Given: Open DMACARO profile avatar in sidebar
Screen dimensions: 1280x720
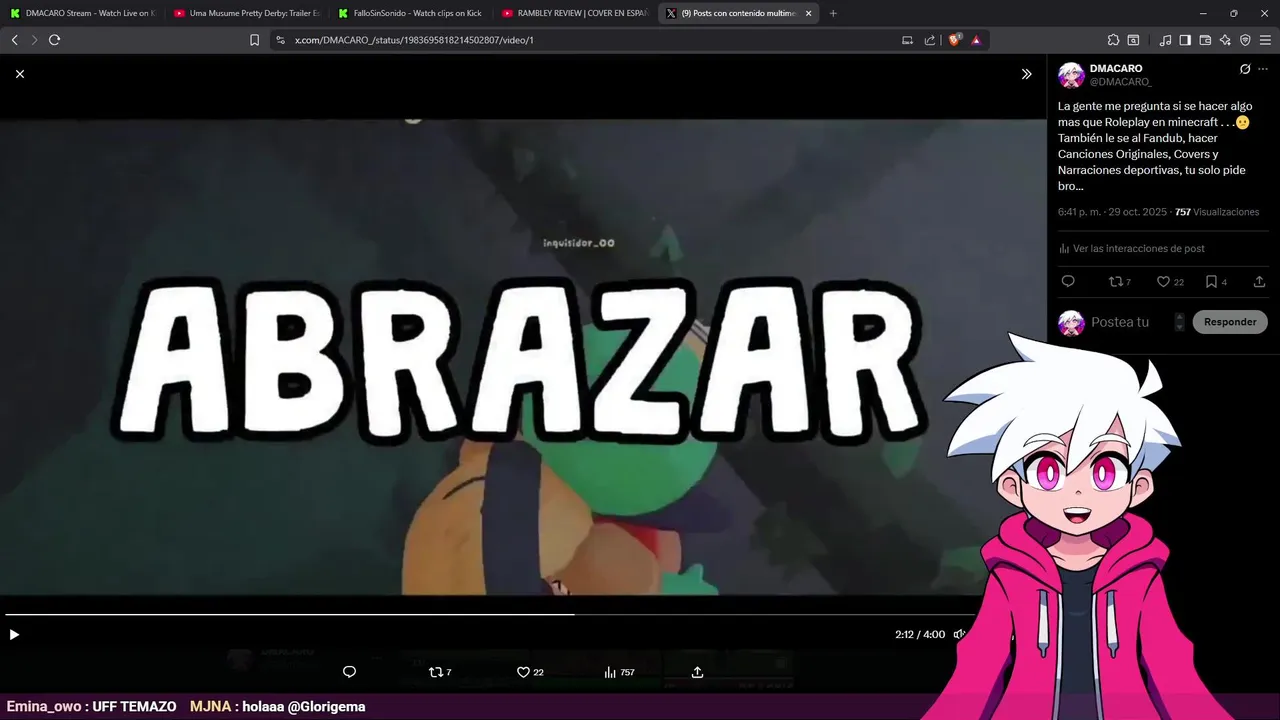Looking at the screenshot, I should point(1071,75).
